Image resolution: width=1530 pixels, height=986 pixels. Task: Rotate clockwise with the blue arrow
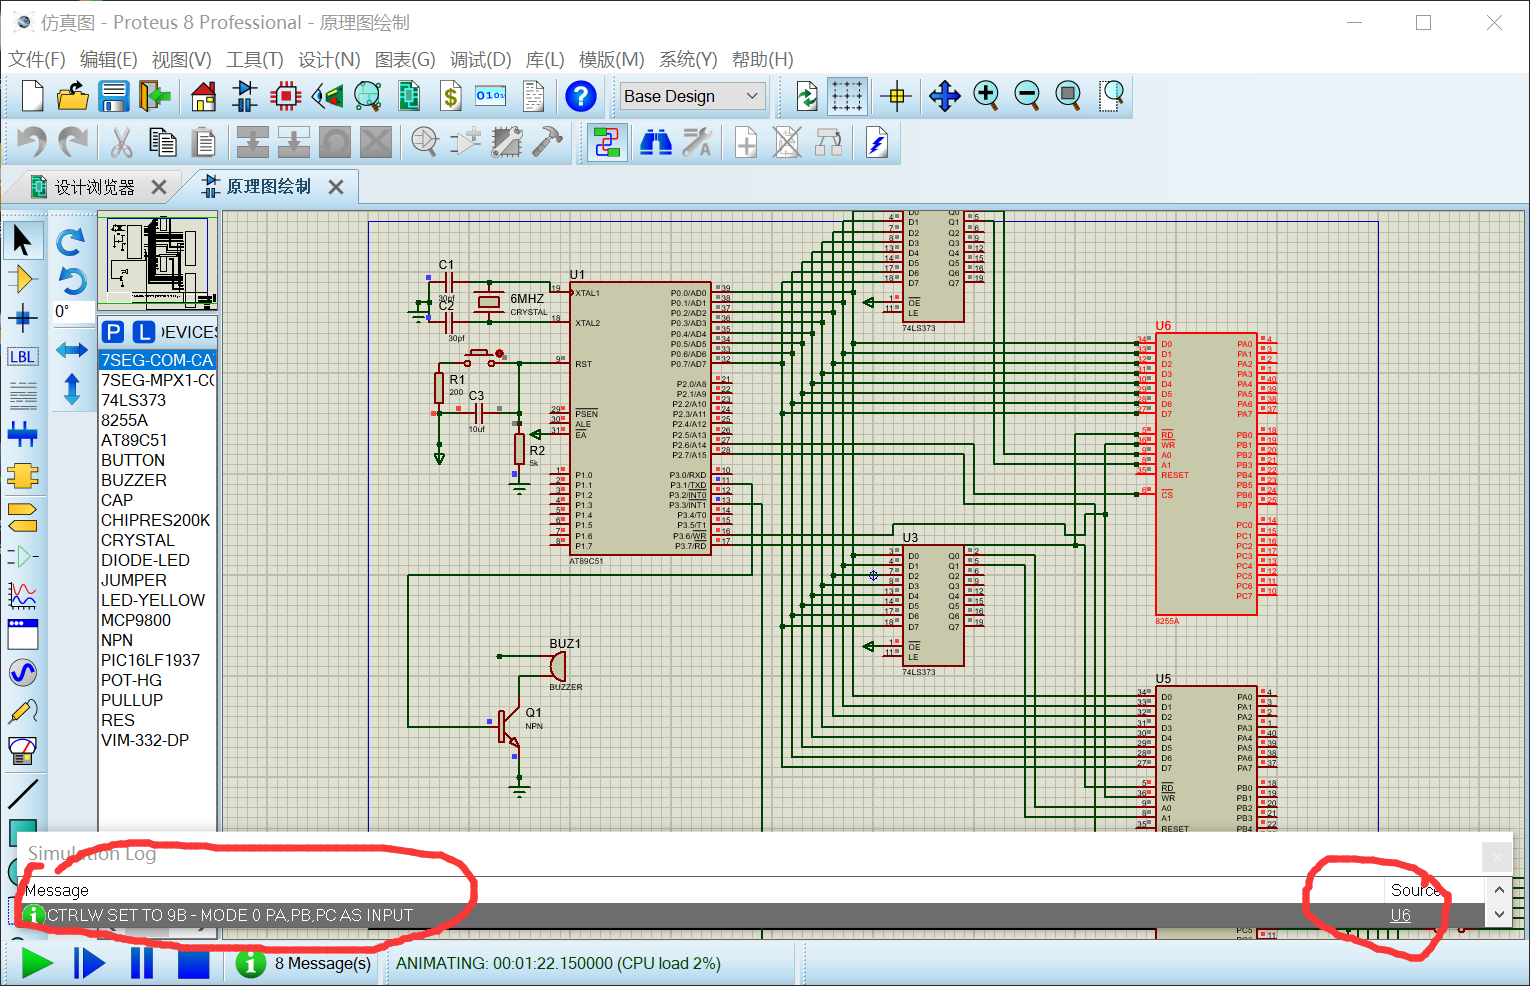coord(71,242)
